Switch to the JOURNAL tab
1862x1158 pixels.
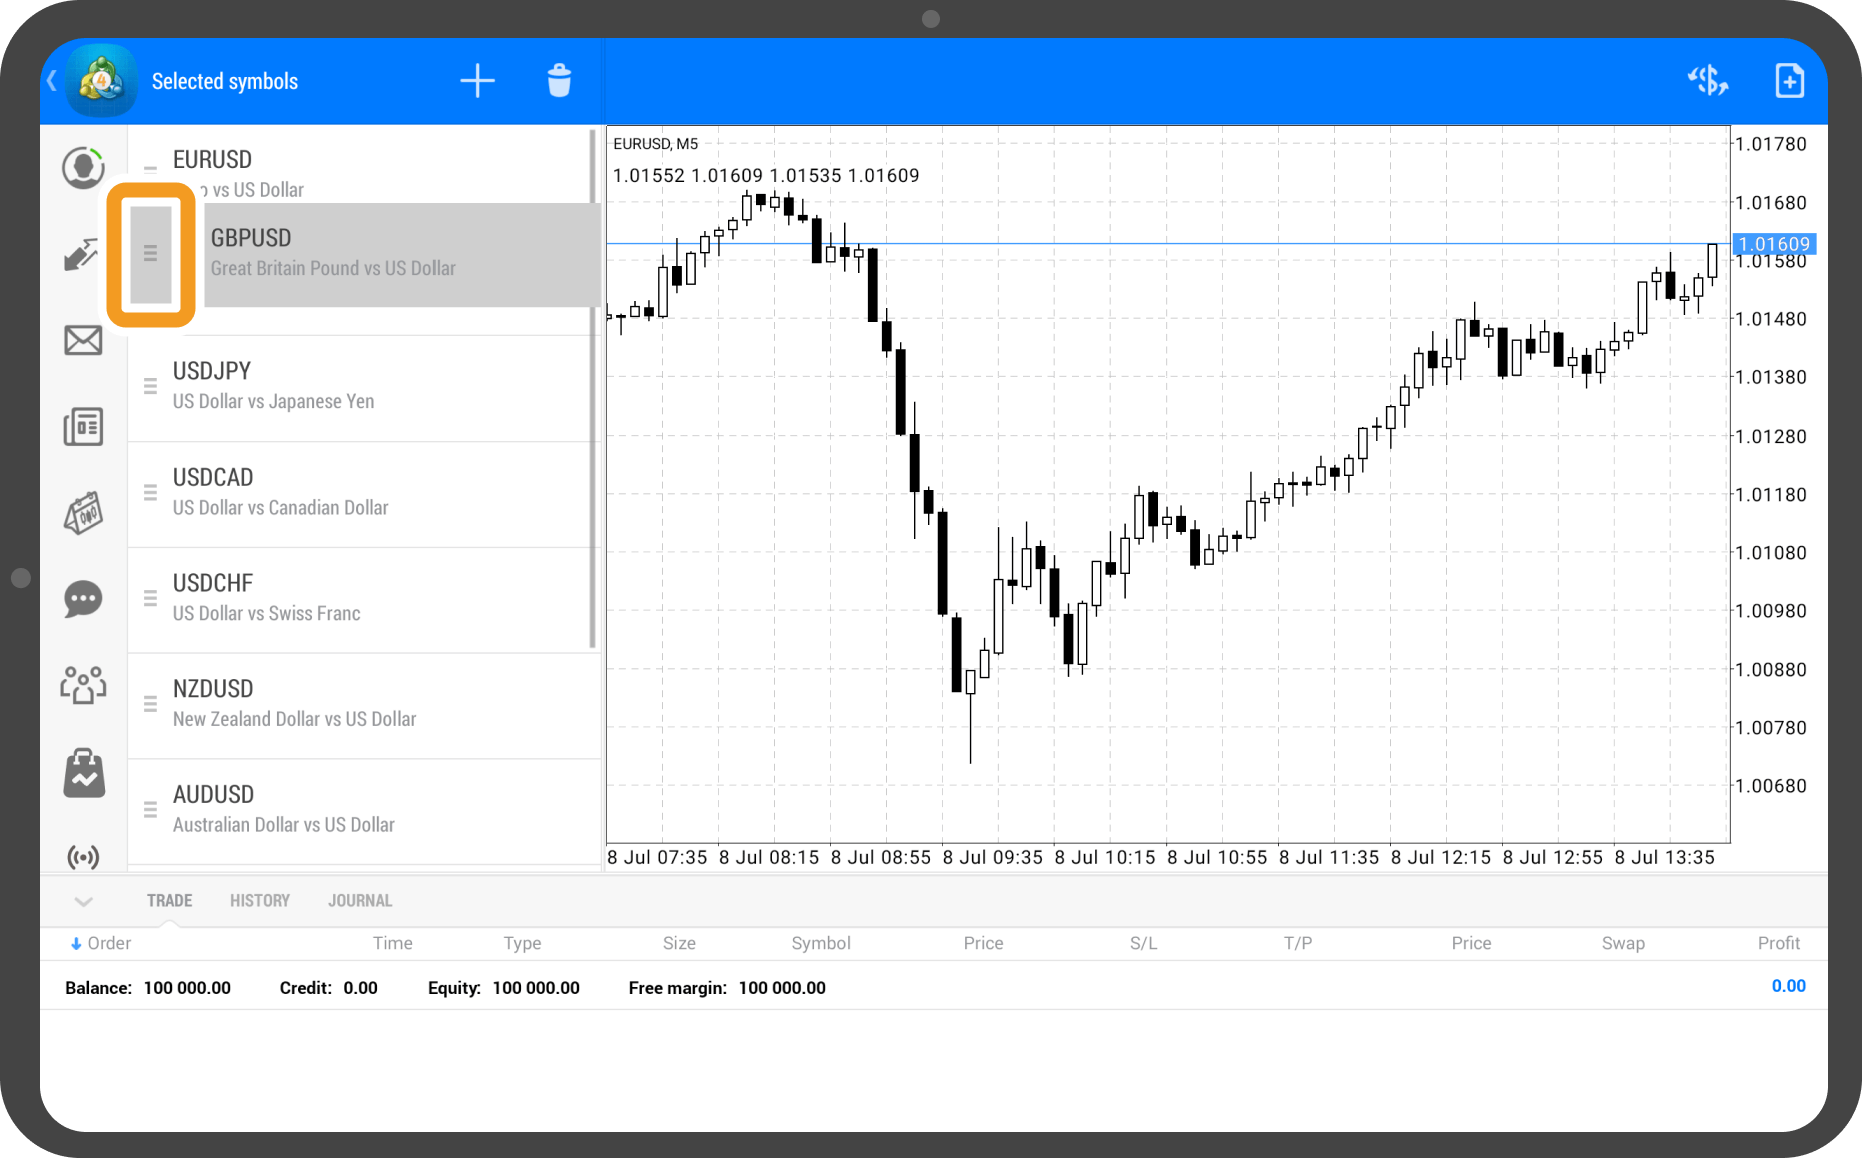[360, 901]
